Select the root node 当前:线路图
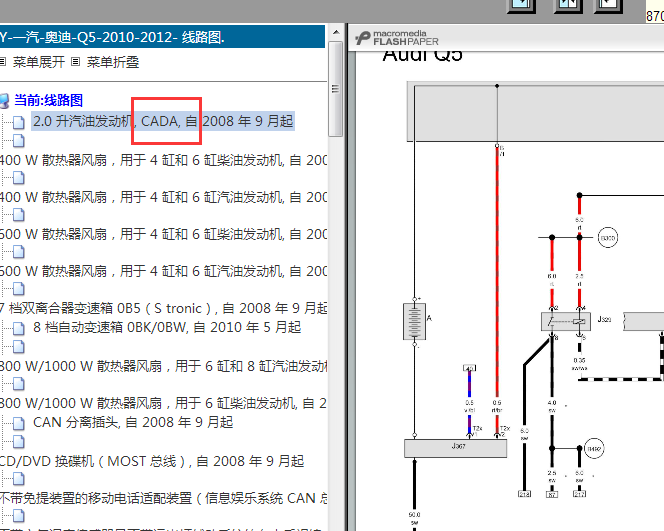The width and height of the screenshot is (664, 531). pyautogui.click(x=48, y=100)
